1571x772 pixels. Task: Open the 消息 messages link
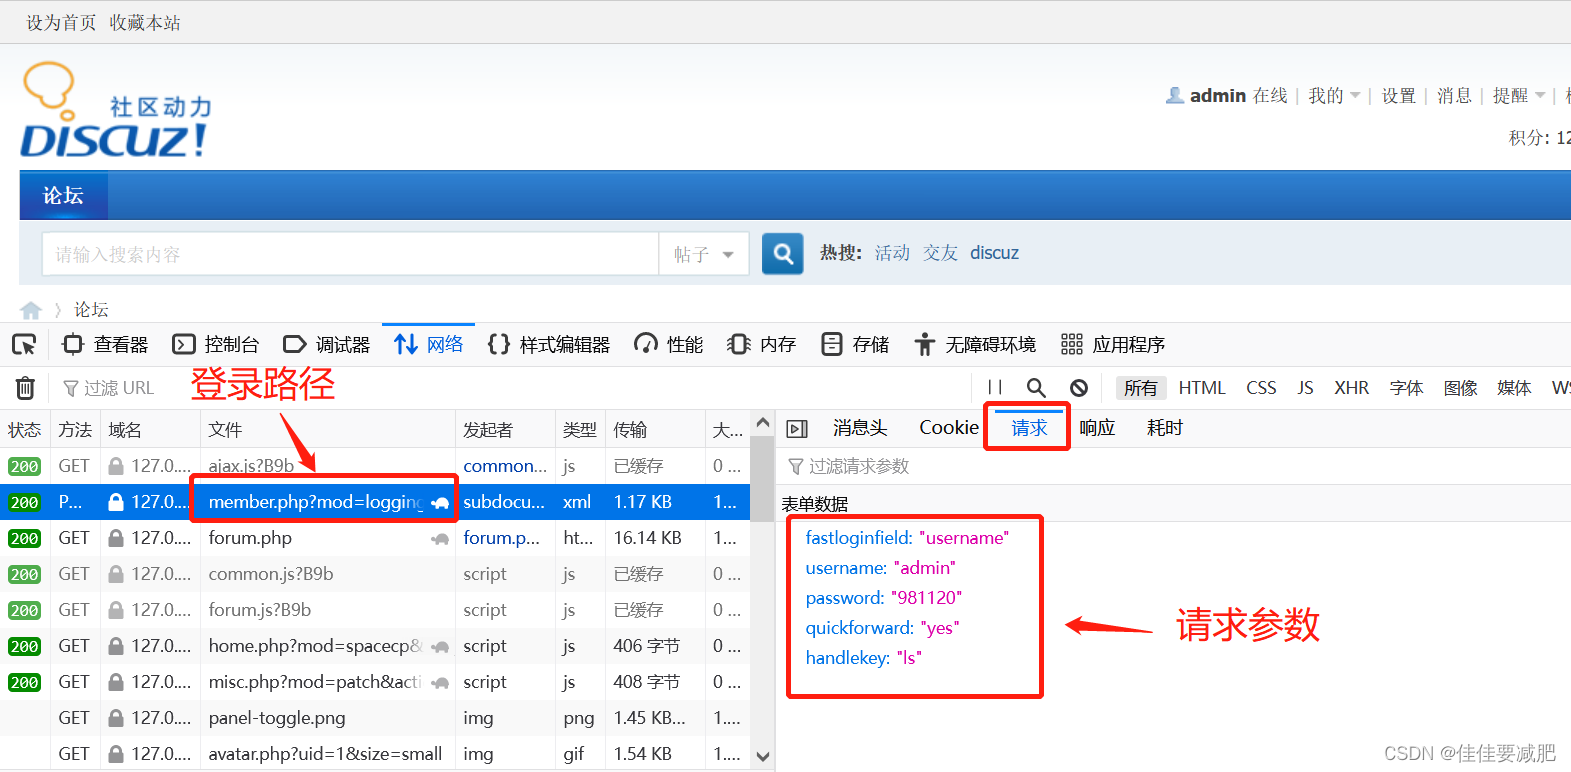coord(1454,96)
